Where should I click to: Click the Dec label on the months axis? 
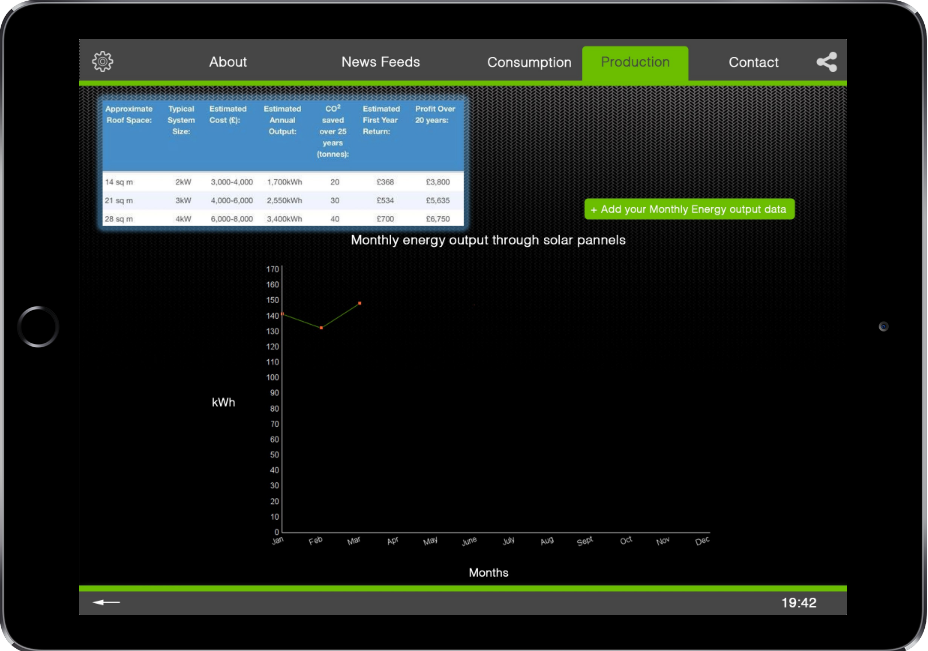click(x=702, y=541)
